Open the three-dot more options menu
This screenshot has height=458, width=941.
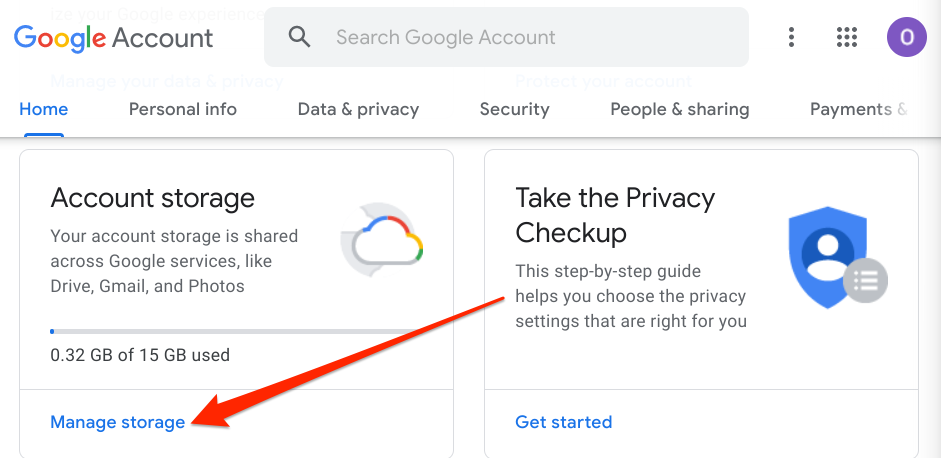[791, 38]
